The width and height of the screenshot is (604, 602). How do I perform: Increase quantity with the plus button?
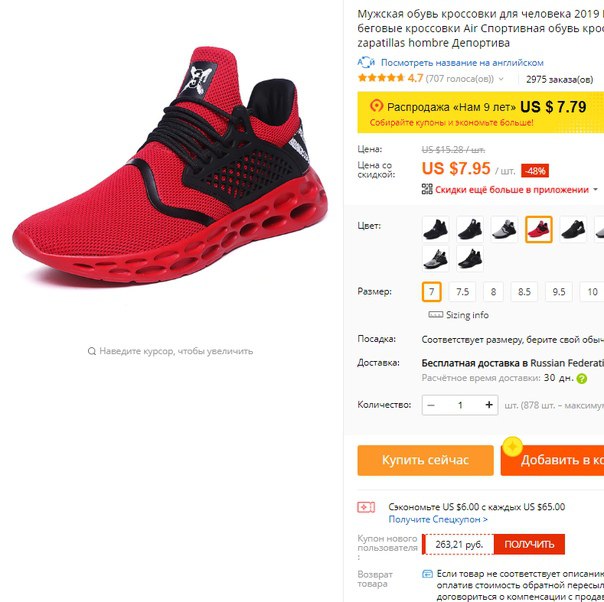coord(489,405)
